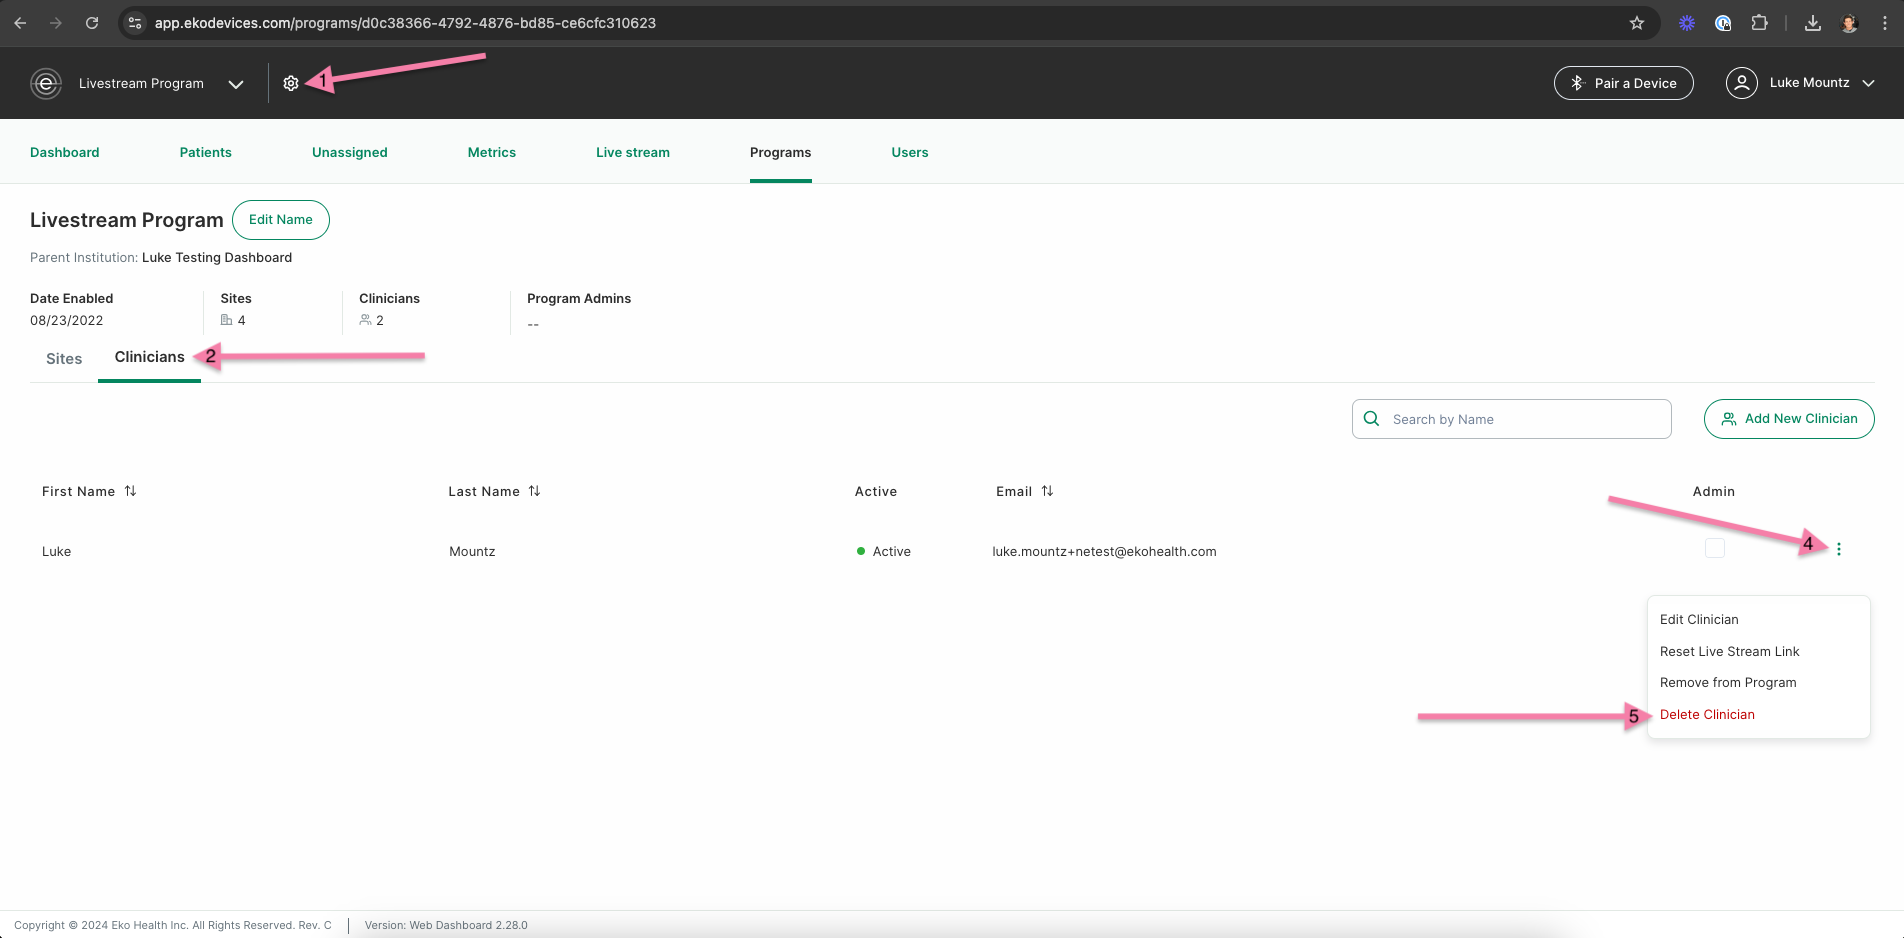Sort by Email column arrows
Image resolution: width=1904 pixels, height=938 pixels.
click(1047, 491)
